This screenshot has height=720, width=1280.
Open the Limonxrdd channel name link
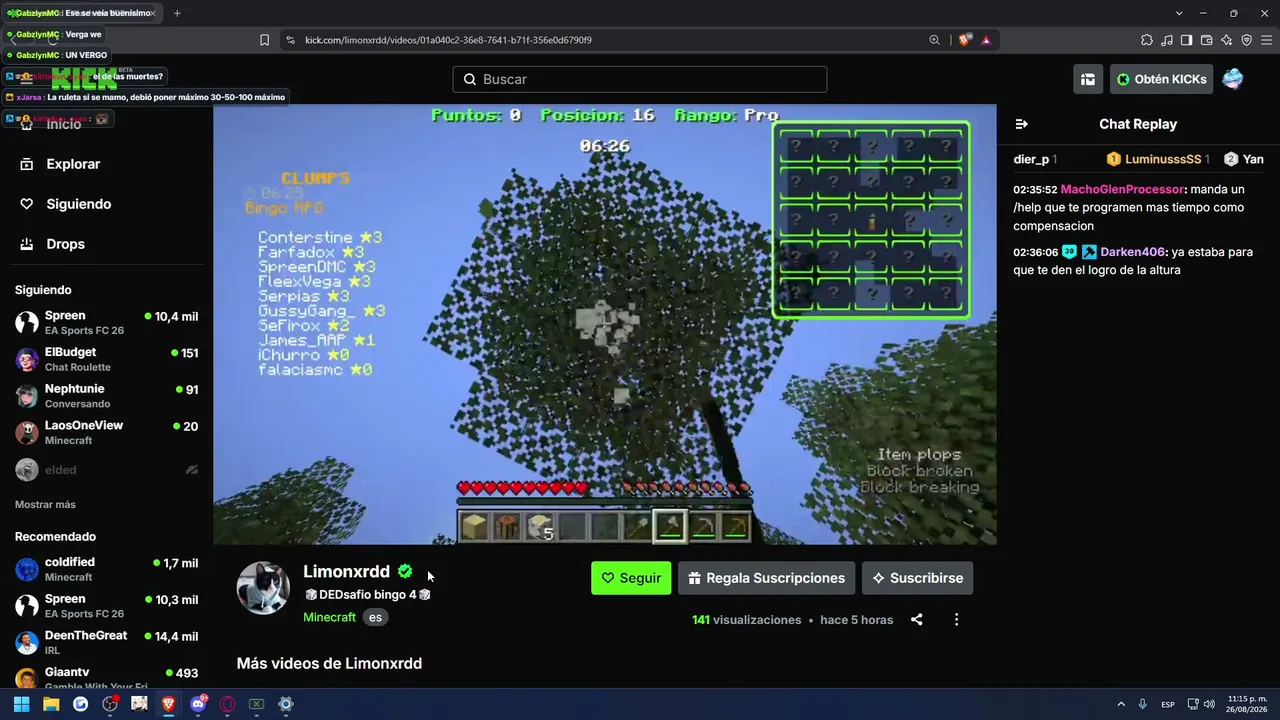(x=346, y=572)
